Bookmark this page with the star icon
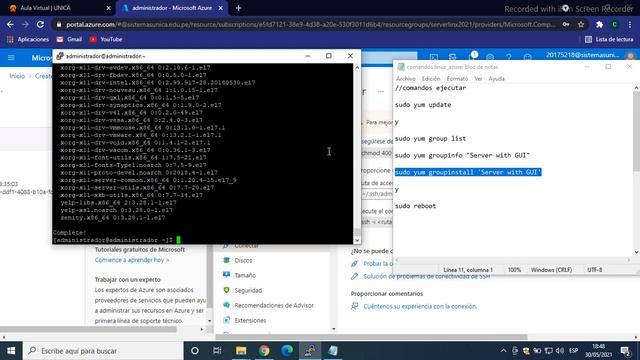 click(581, 24)
